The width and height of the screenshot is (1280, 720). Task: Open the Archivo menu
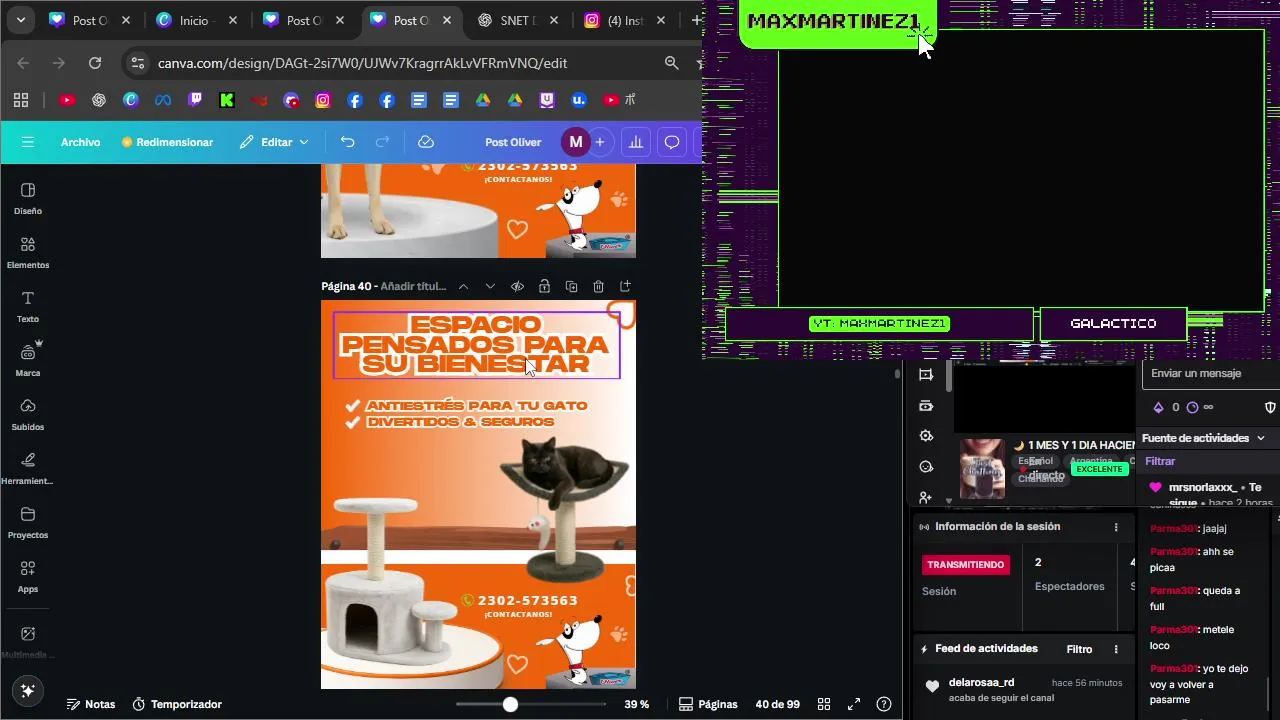tap(80, 142)
